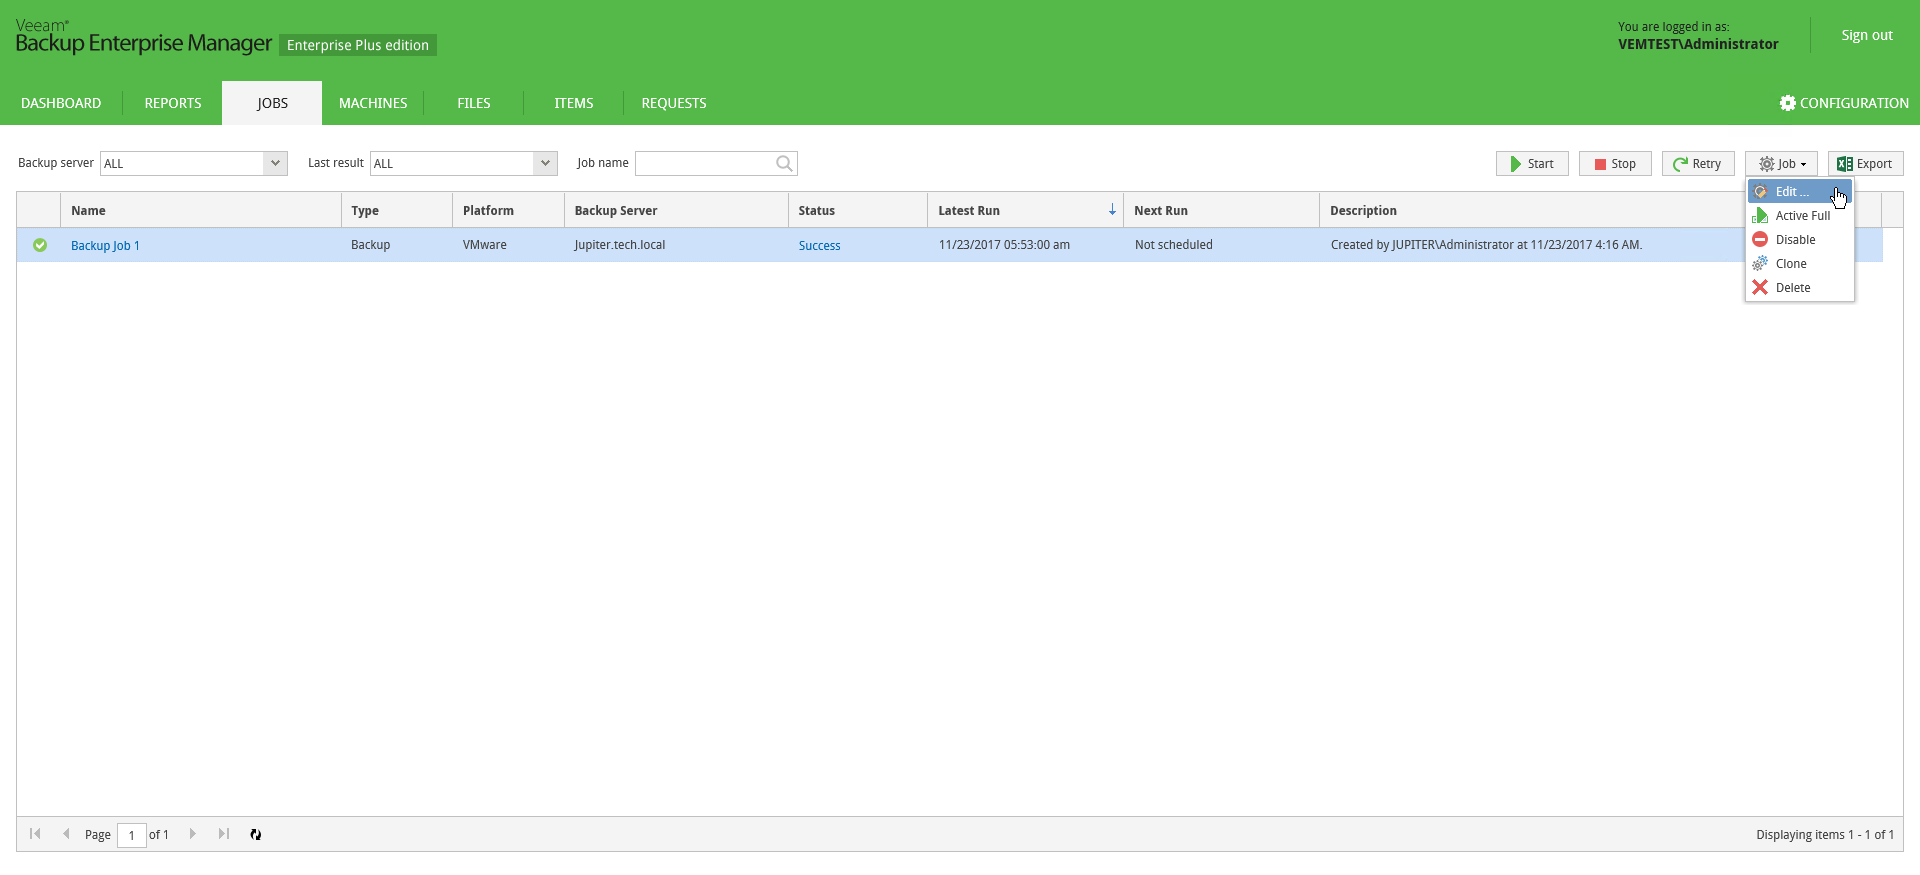1920x875 pixels.
Task: Select Delete in the Job menu
Action: (x=1800, y=288)
